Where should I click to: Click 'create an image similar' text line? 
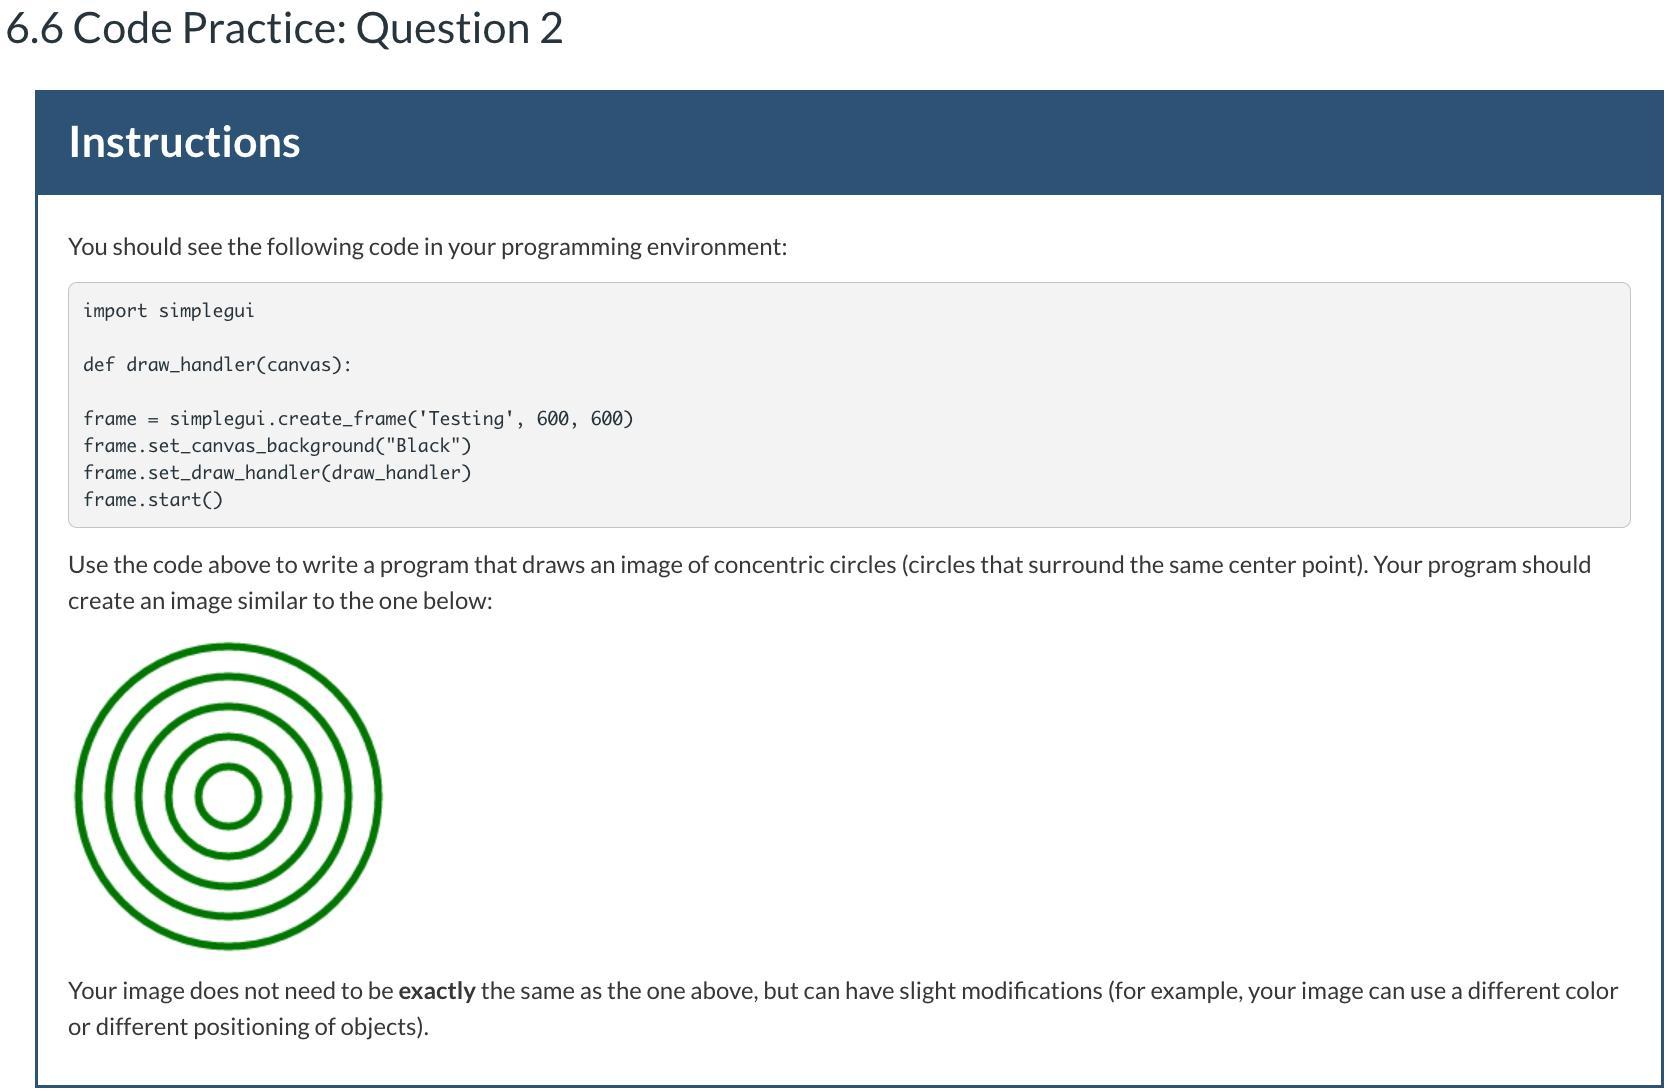coord(280,601)
